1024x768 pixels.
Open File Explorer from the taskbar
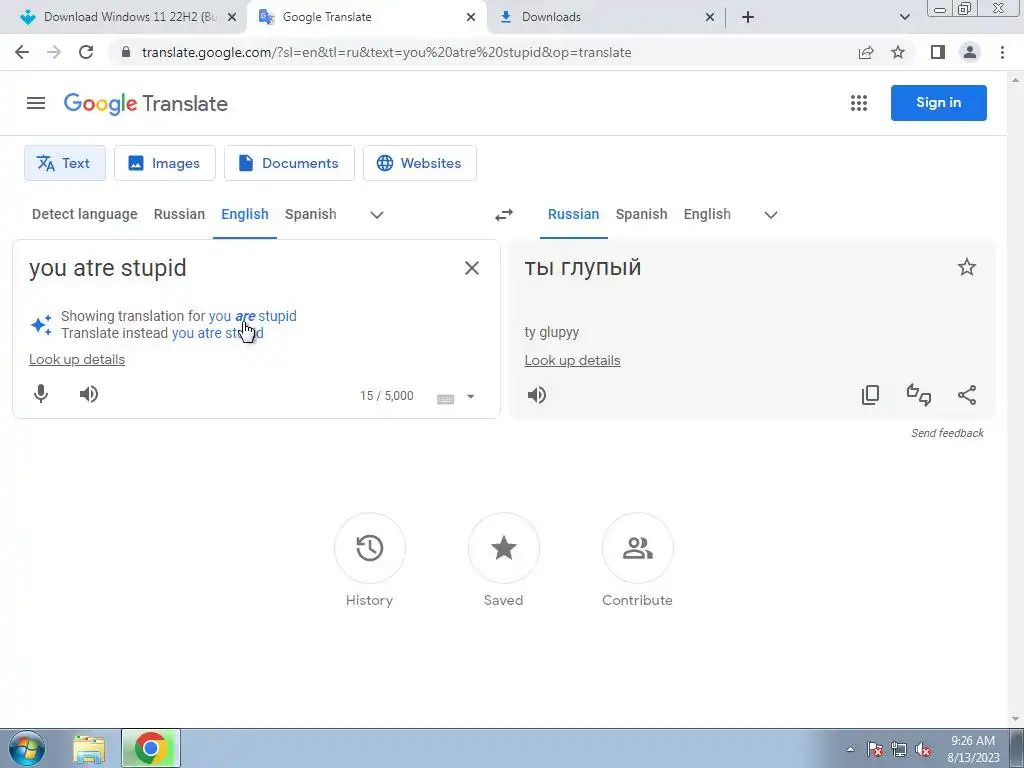(x=89, y=749)
